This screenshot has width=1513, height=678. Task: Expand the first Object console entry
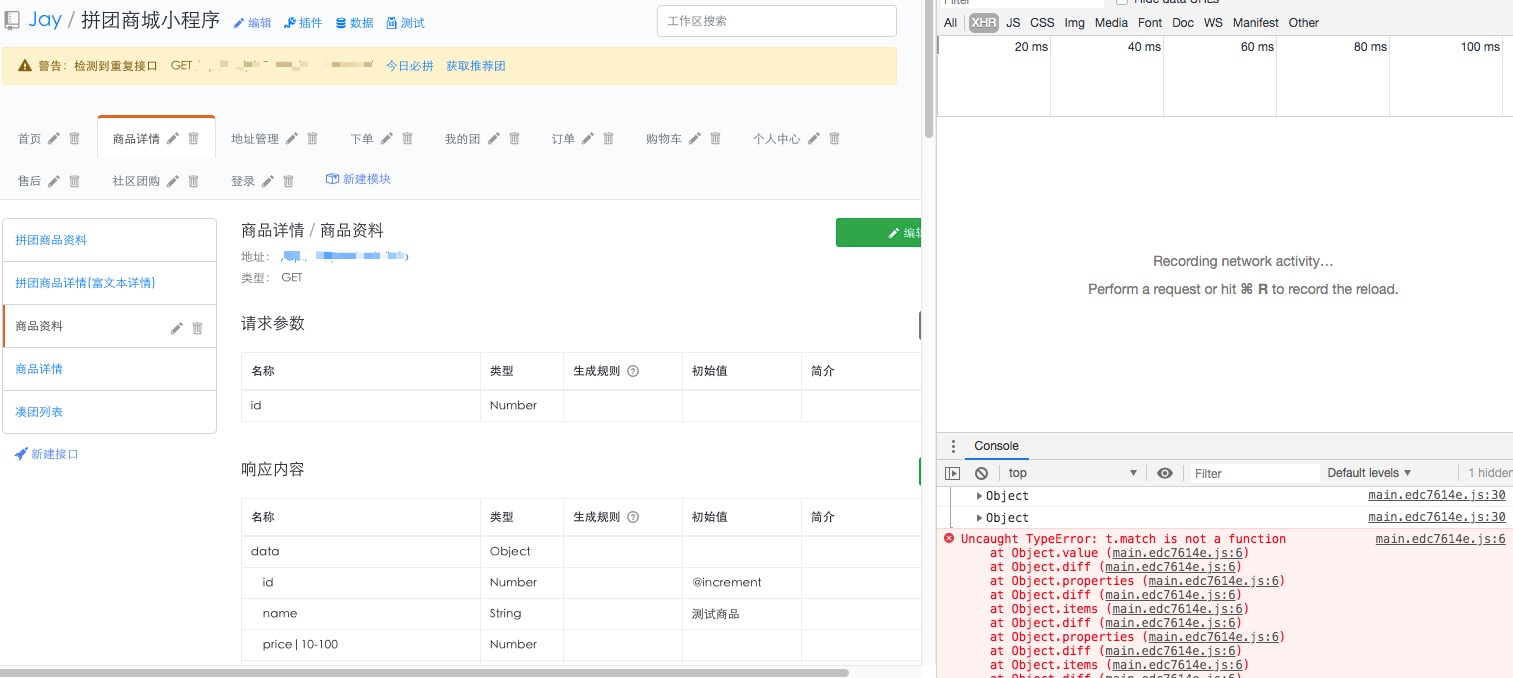tap(979, 496)
